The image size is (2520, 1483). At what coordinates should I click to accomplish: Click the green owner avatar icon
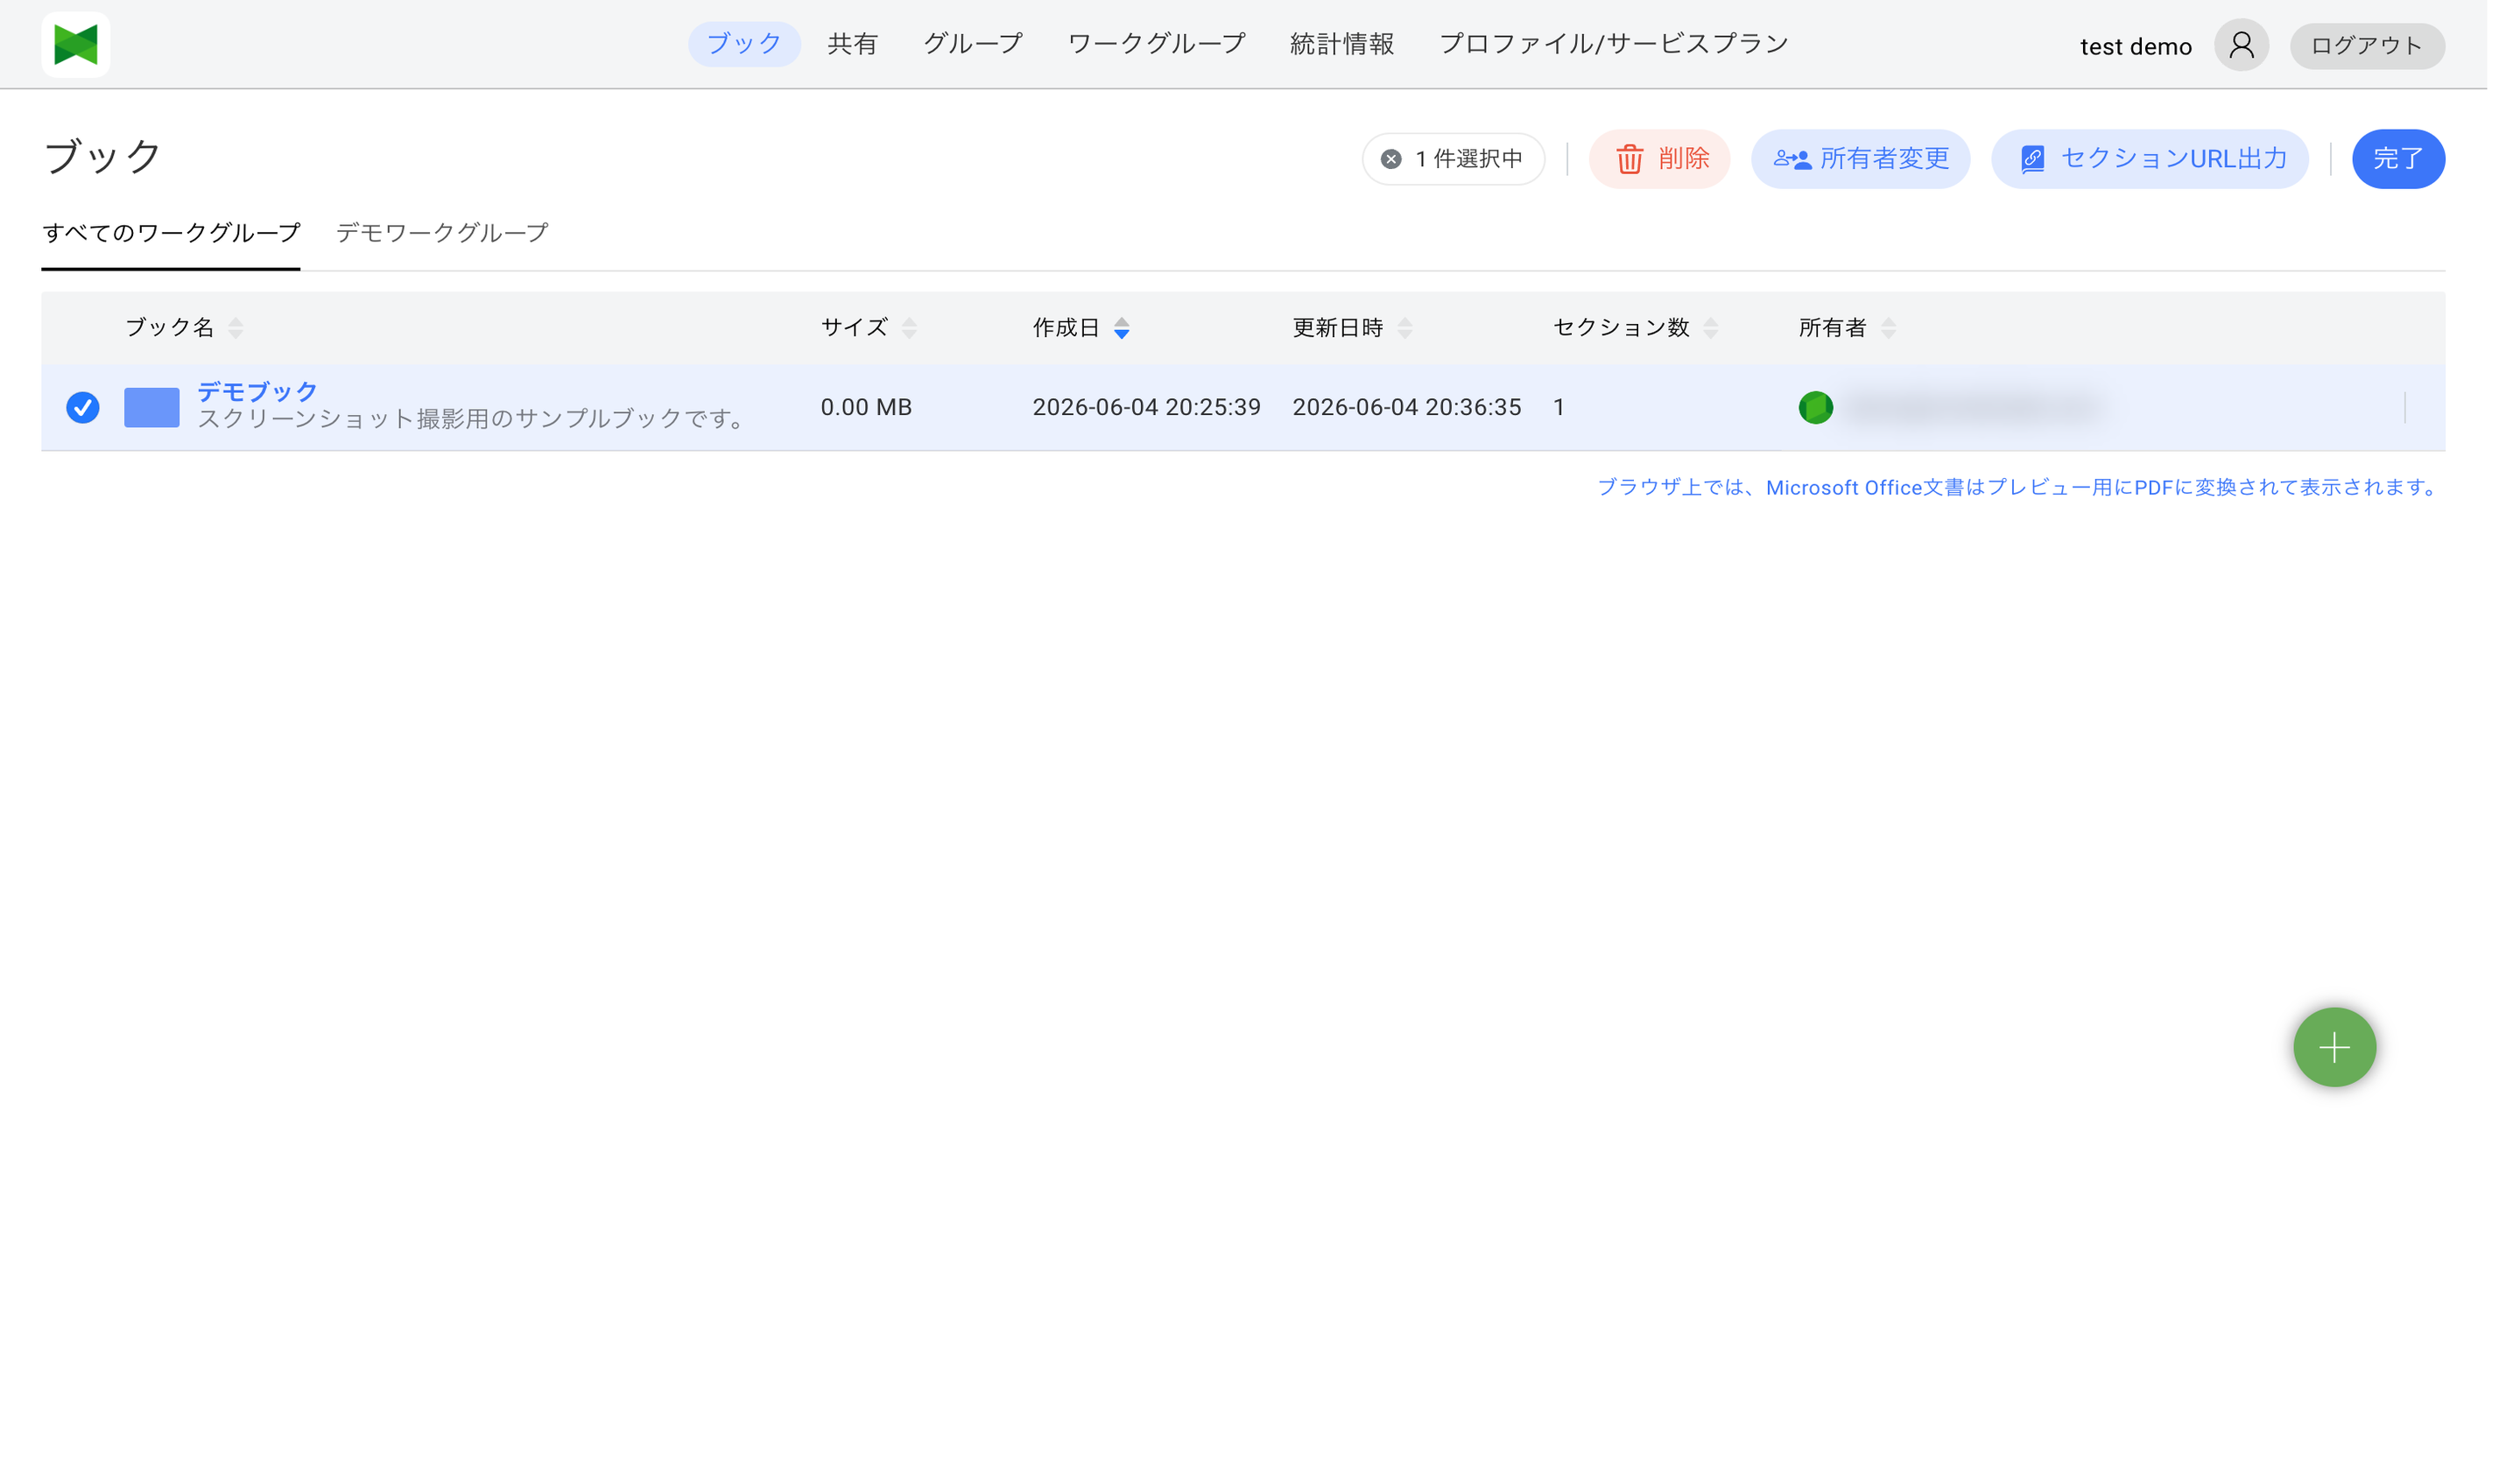pos(1815,408)
